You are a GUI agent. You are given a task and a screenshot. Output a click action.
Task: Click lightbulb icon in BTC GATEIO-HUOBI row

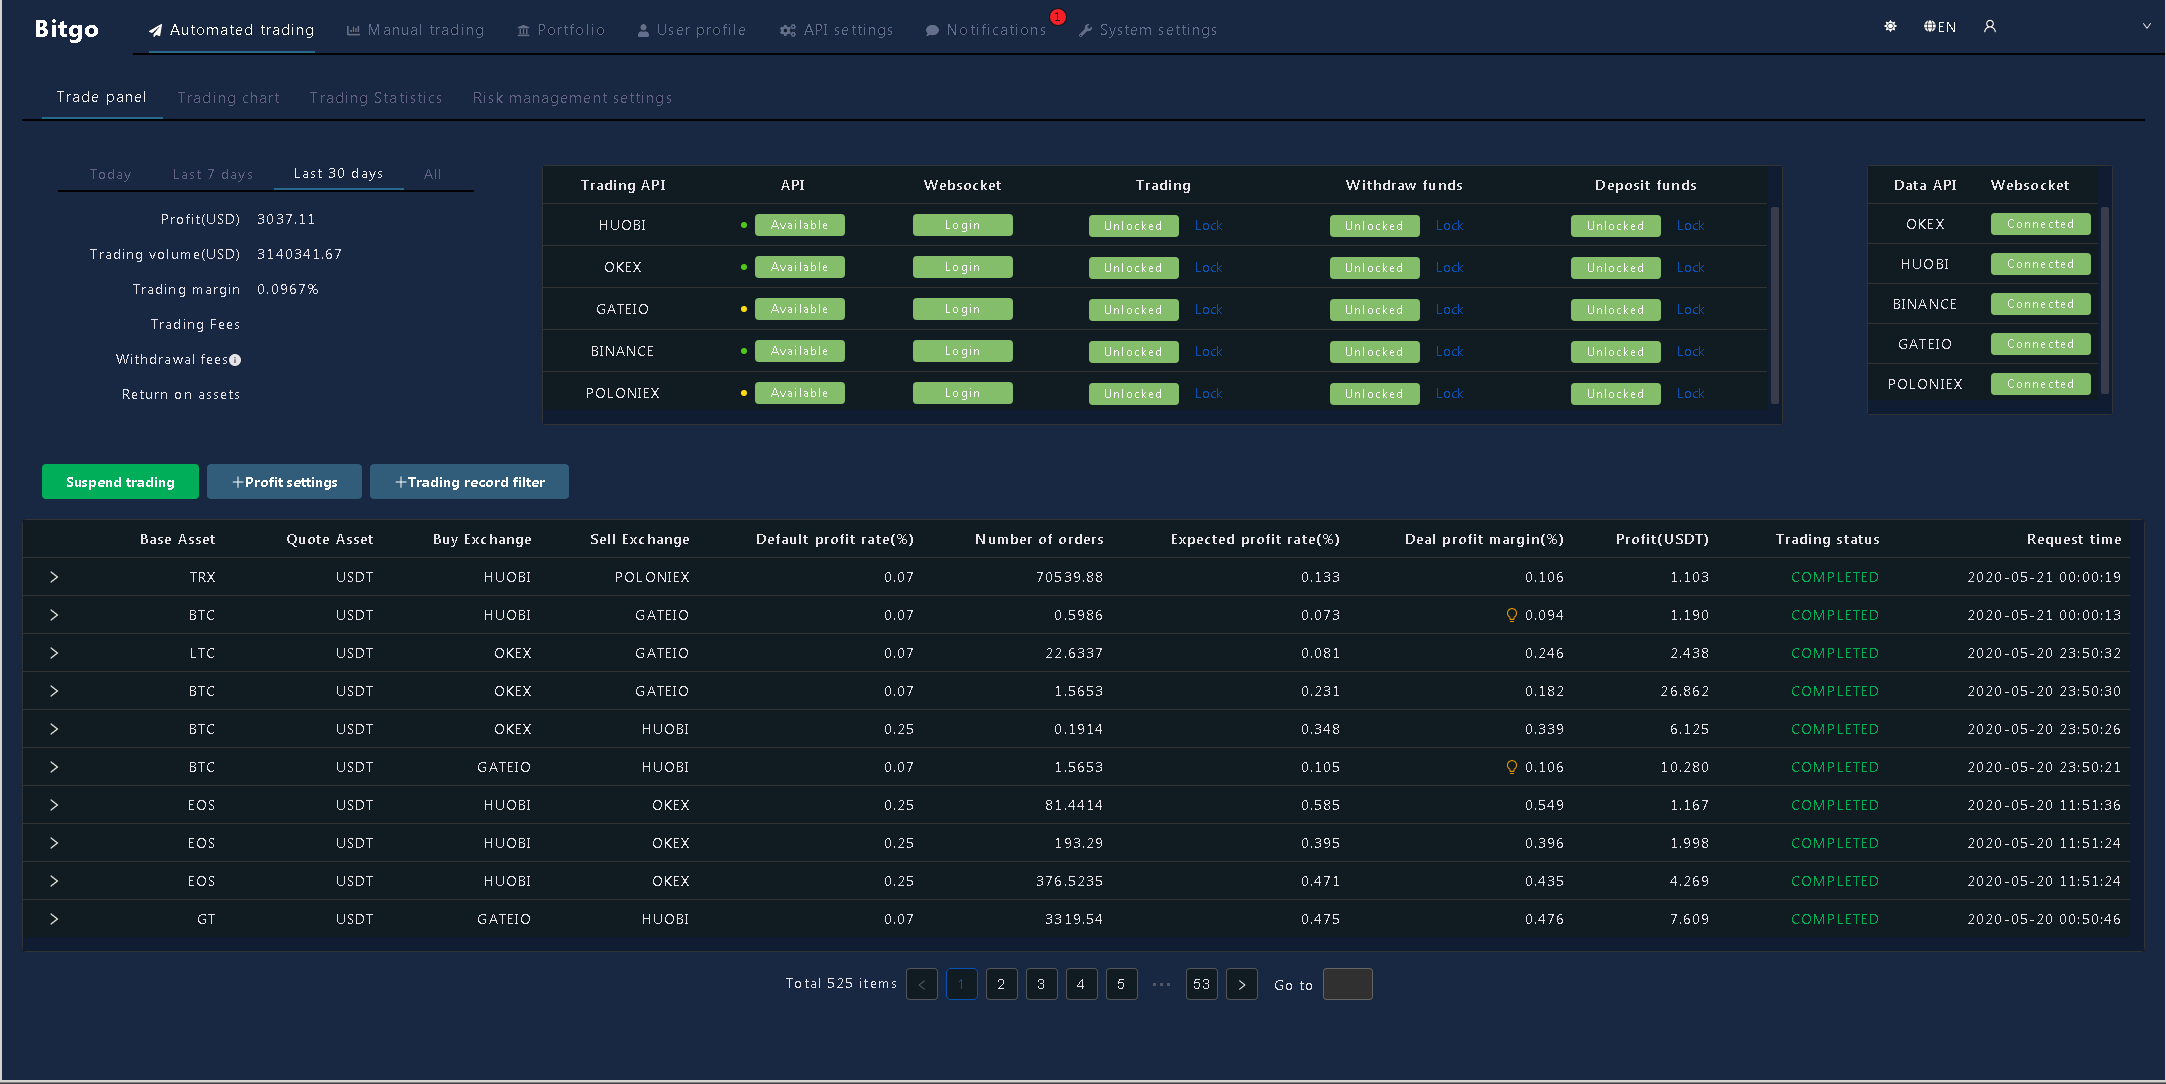click(1512, 767)
